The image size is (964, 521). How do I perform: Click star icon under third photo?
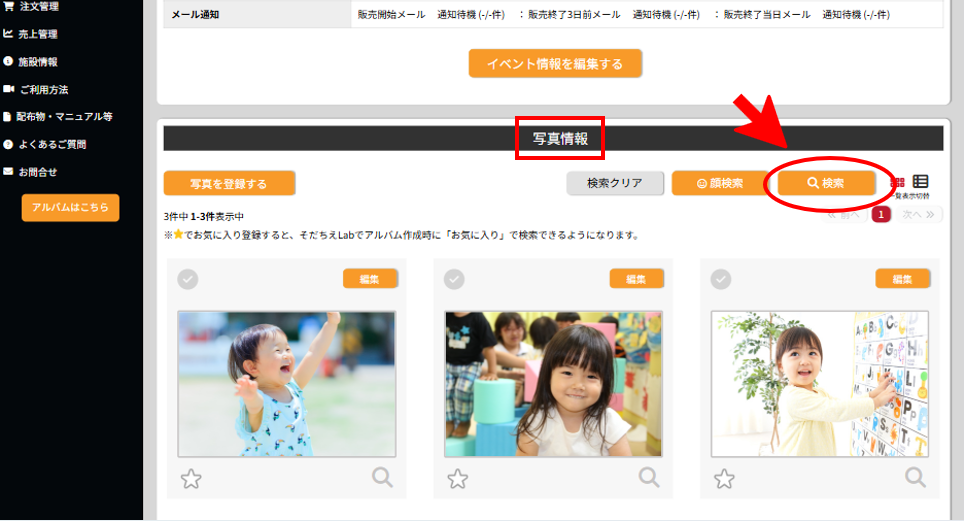724,478
